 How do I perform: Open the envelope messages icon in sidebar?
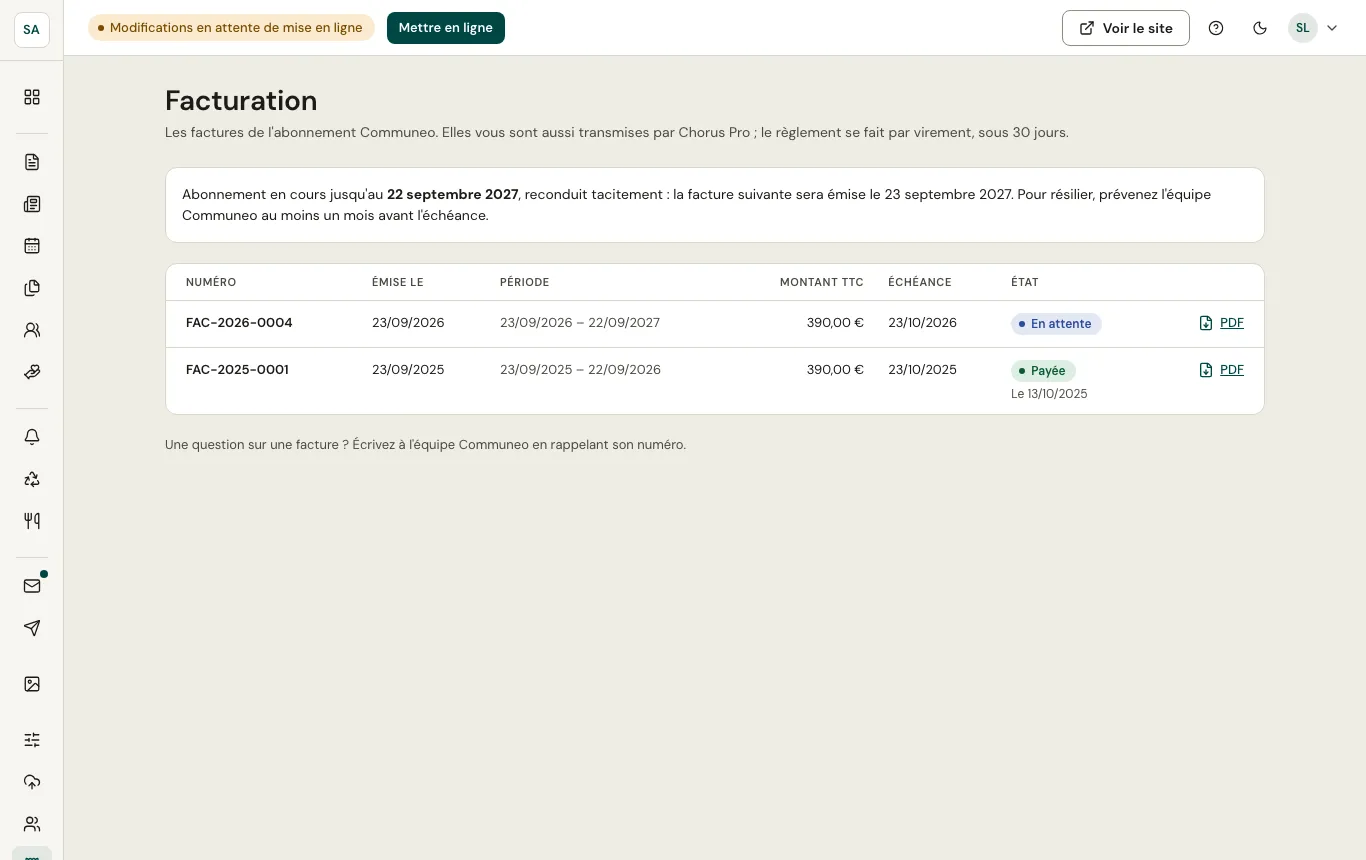pos(32,586)
